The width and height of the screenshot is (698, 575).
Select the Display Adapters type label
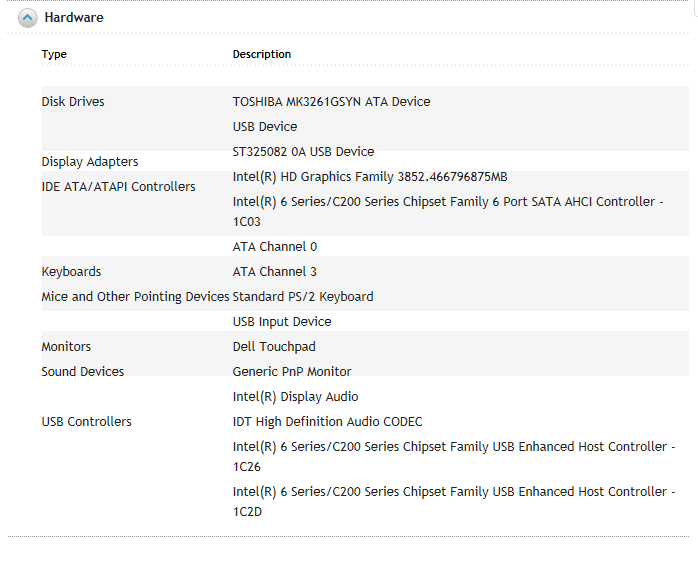(90, 162)
